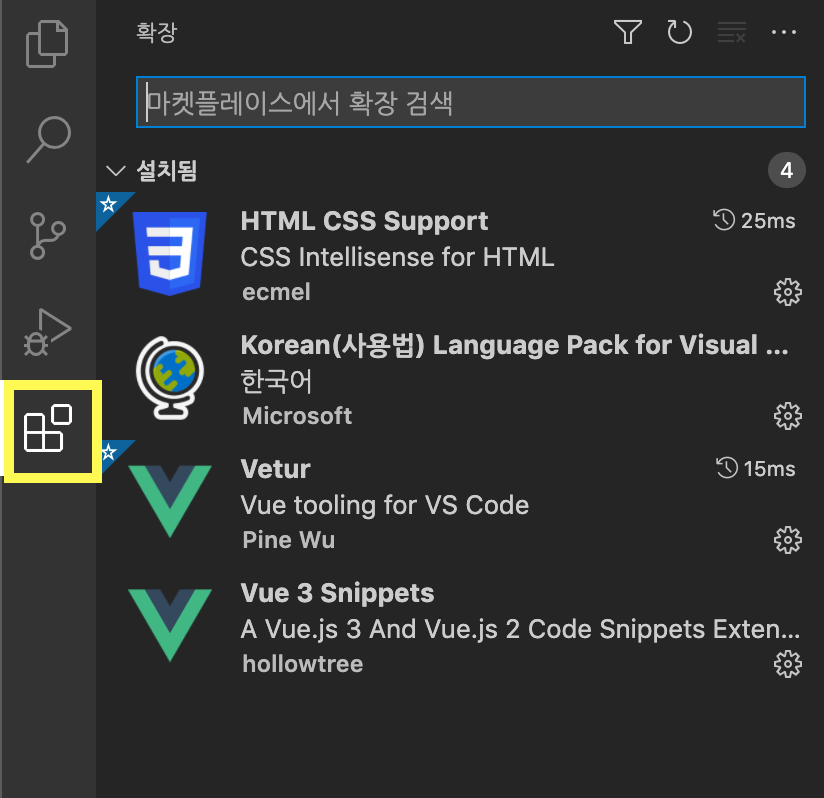Click the CSS Intellisense for HTML description

(397, 257)
